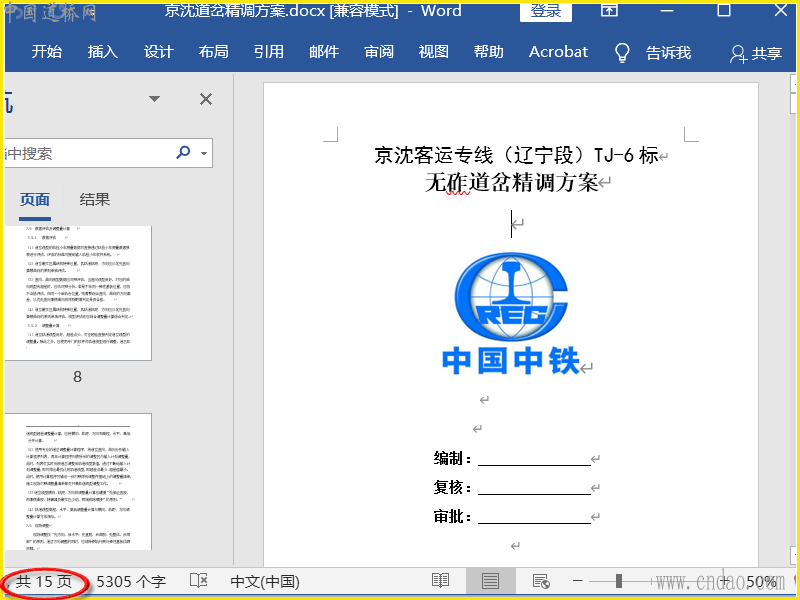Click the 共 15 页 page count
The height and width of the screenshot is (600, 800).
pos(43,582)
